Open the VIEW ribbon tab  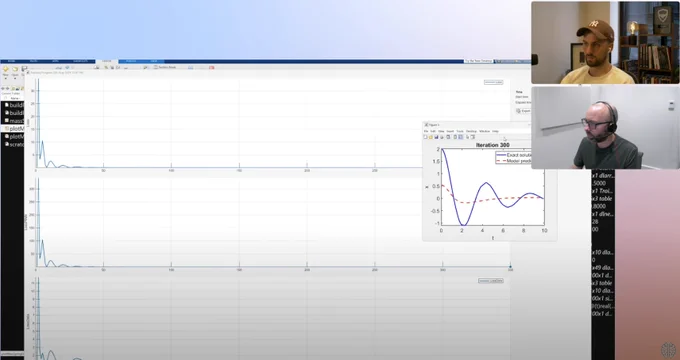154,61
